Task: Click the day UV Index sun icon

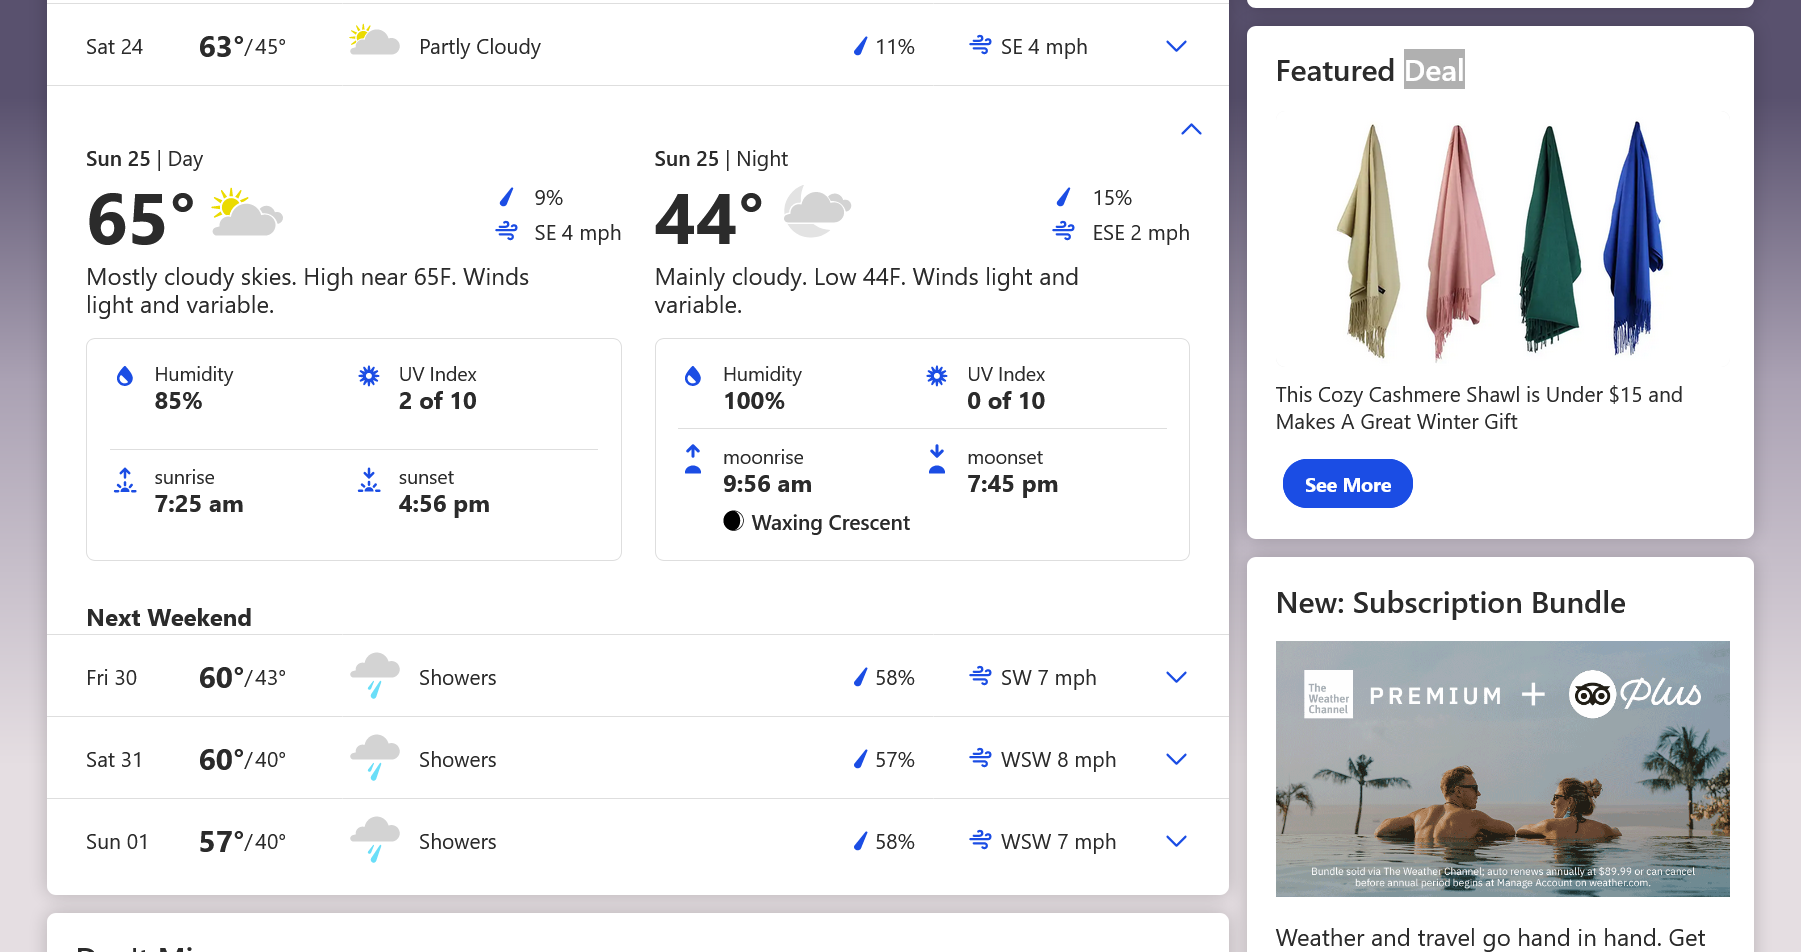Action: [x=369, y=376]
